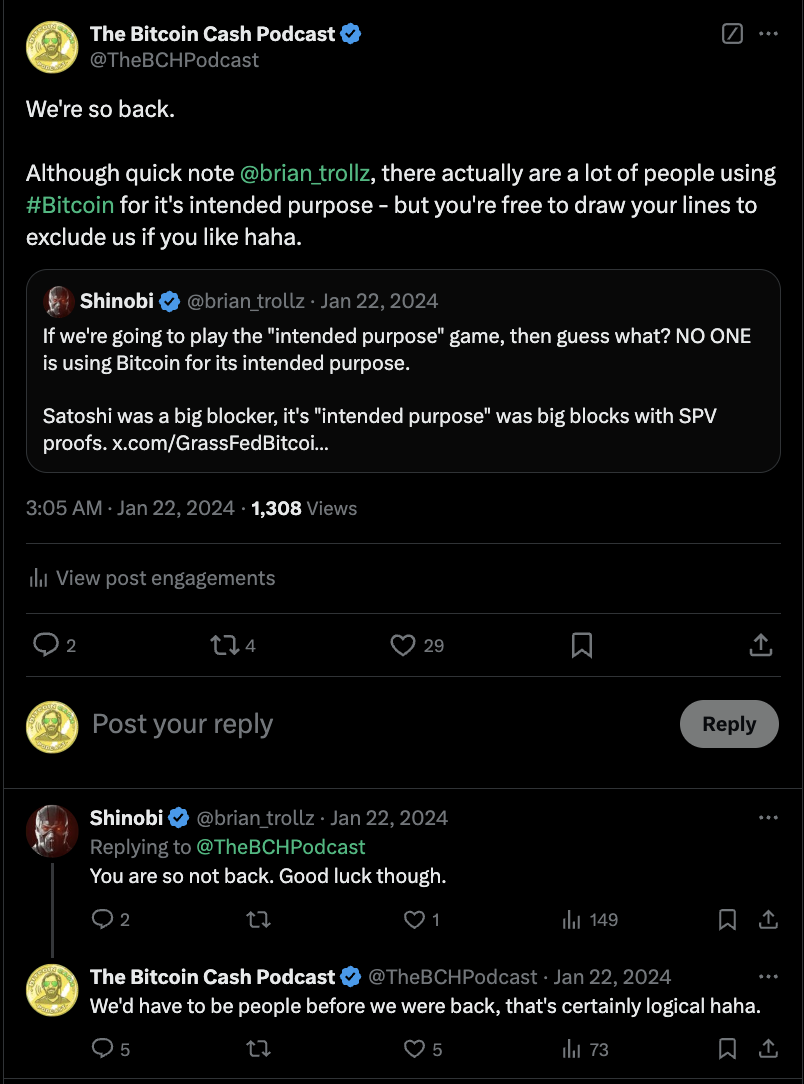The width and height of the screenshot is (804, 1084).
Task: Open the @brian_trollz mention in main post
Action: pos(305,173)
